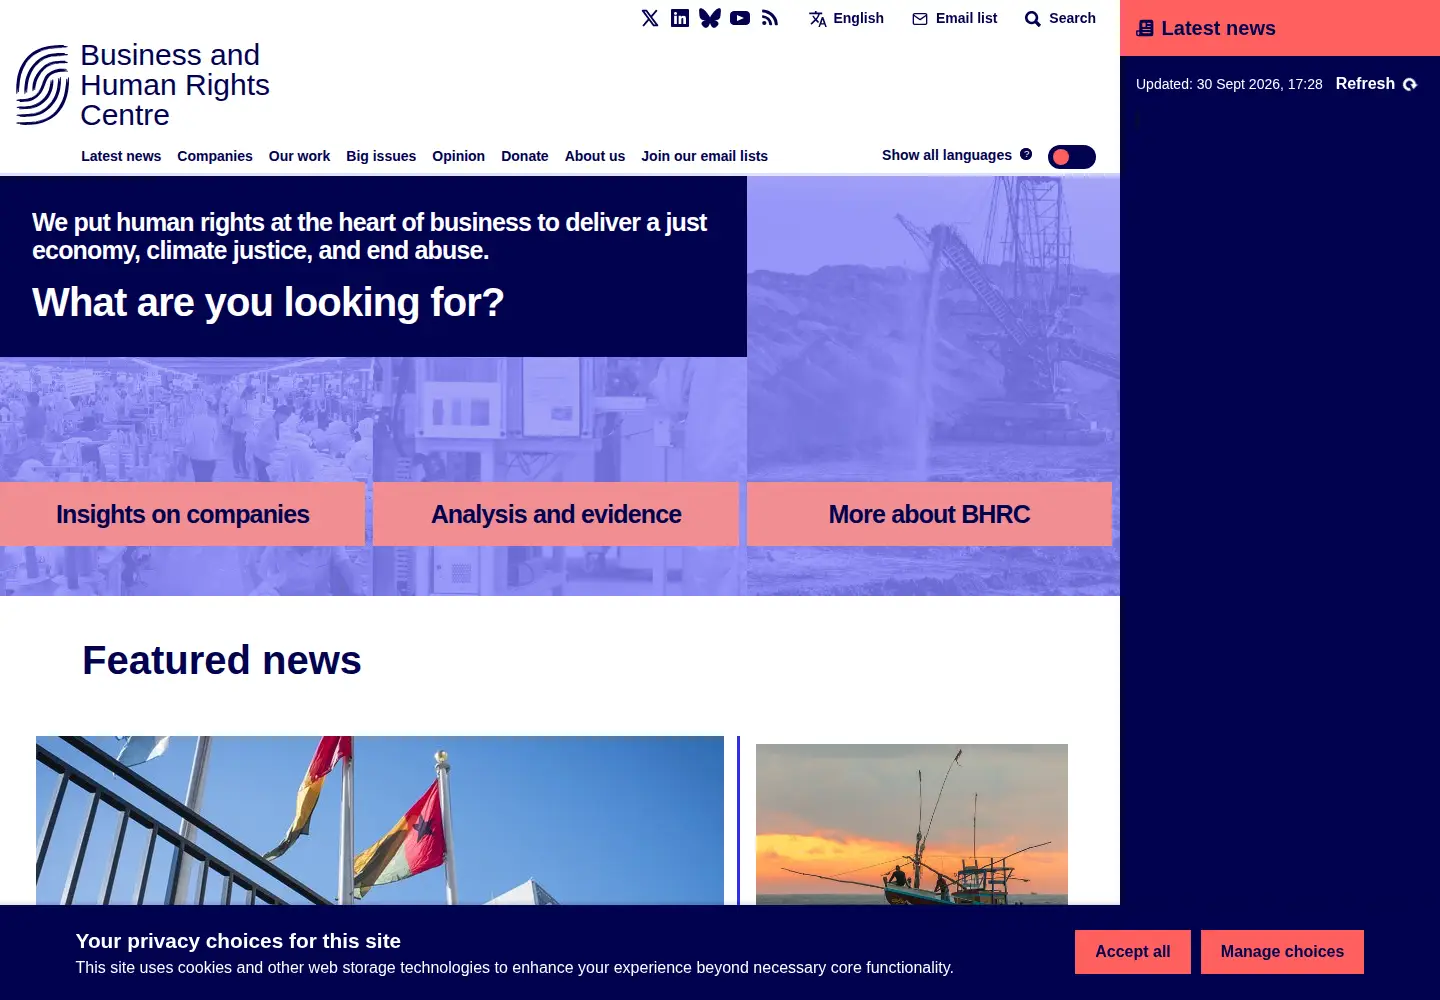Click the refresh arrow icon in Latest news
The width and height of the screenshot is (1440, 1000).
click(x=1410, y=85)
